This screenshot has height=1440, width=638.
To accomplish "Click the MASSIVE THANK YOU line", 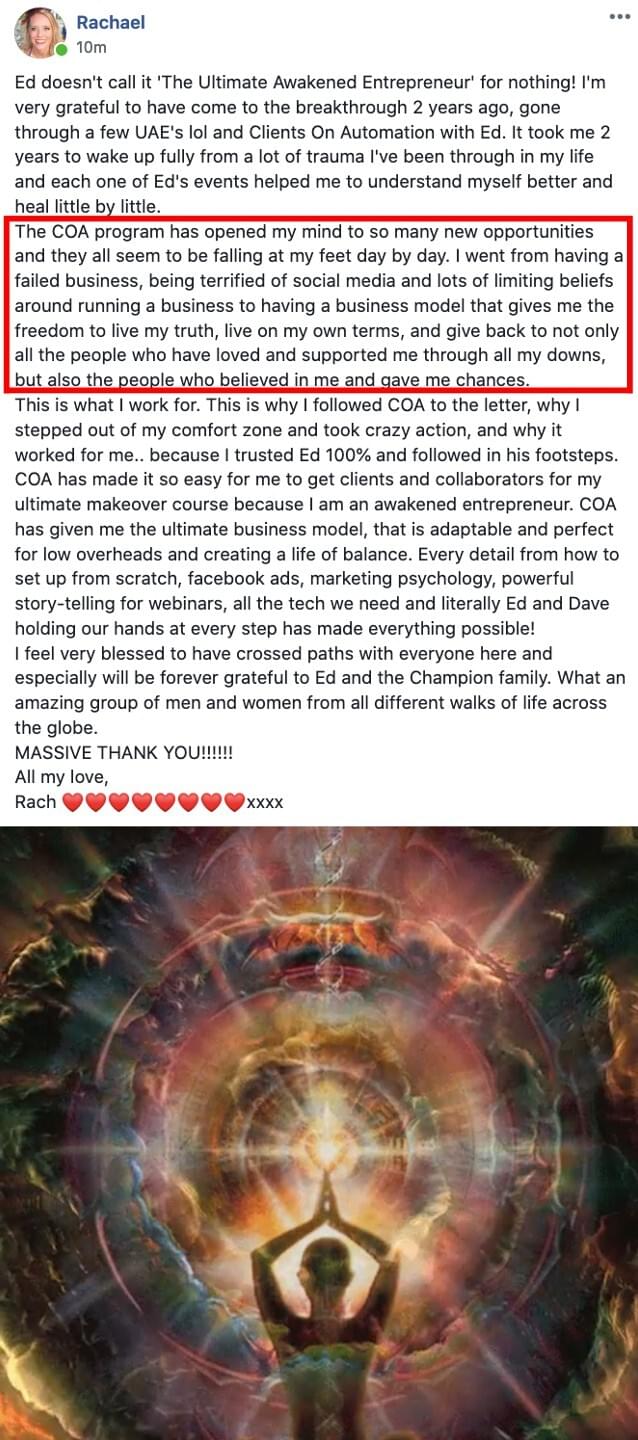I will point(124,750).
